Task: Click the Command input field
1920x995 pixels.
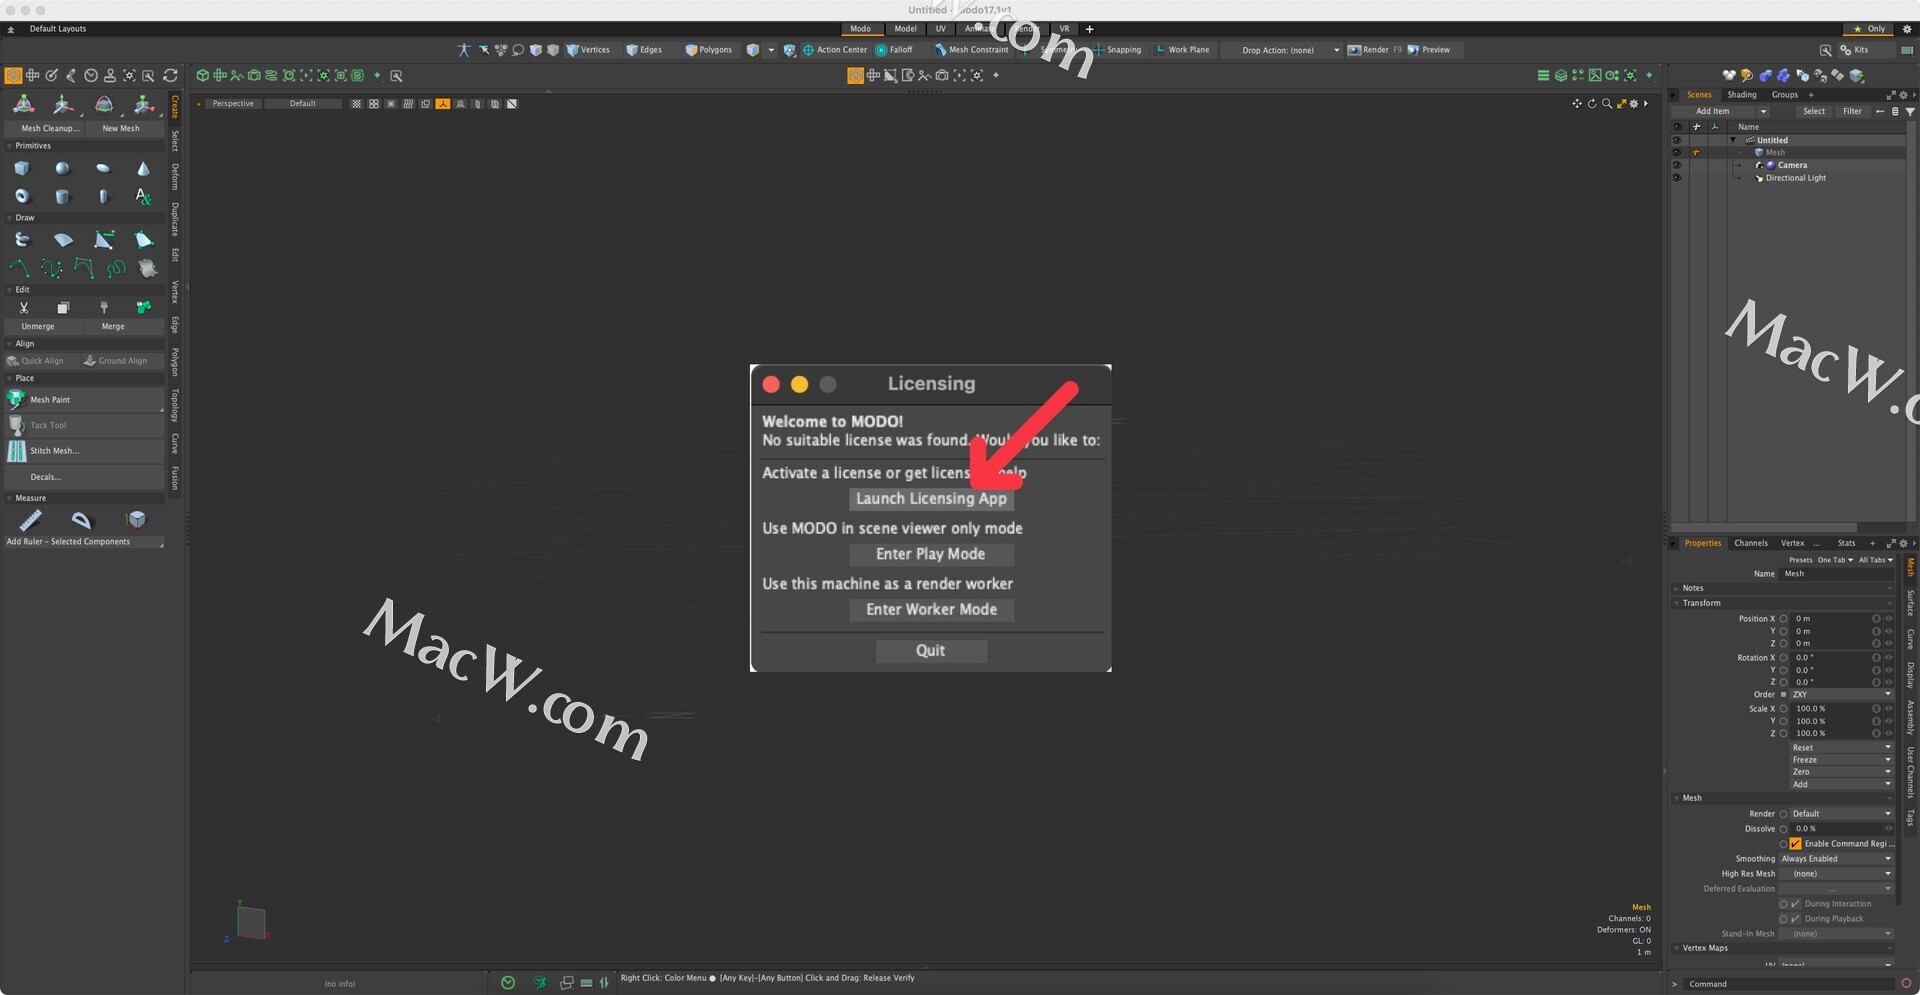Action: 1790,984
